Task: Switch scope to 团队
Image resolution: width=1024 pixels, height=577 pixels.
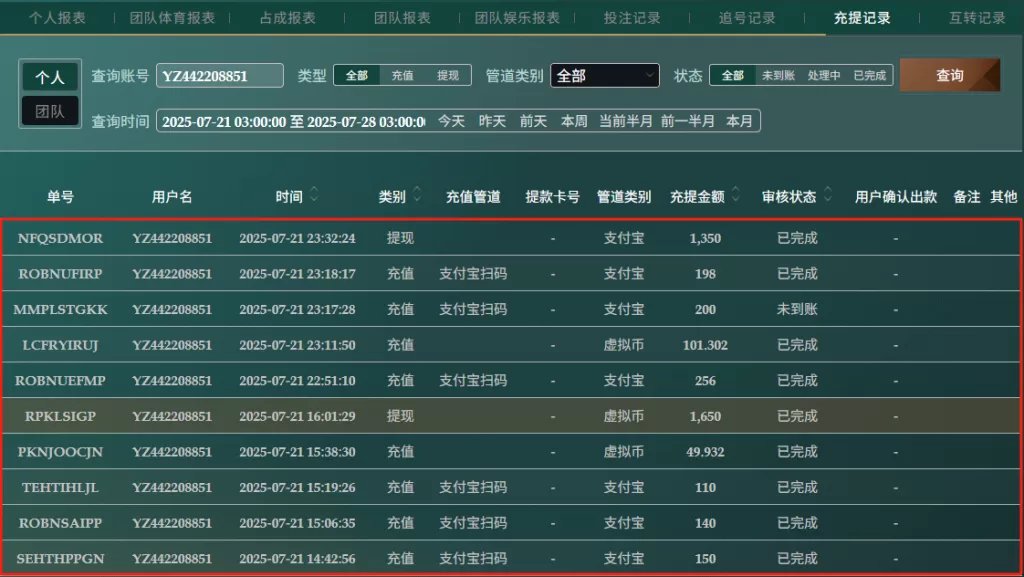Action: coord(50,111)
